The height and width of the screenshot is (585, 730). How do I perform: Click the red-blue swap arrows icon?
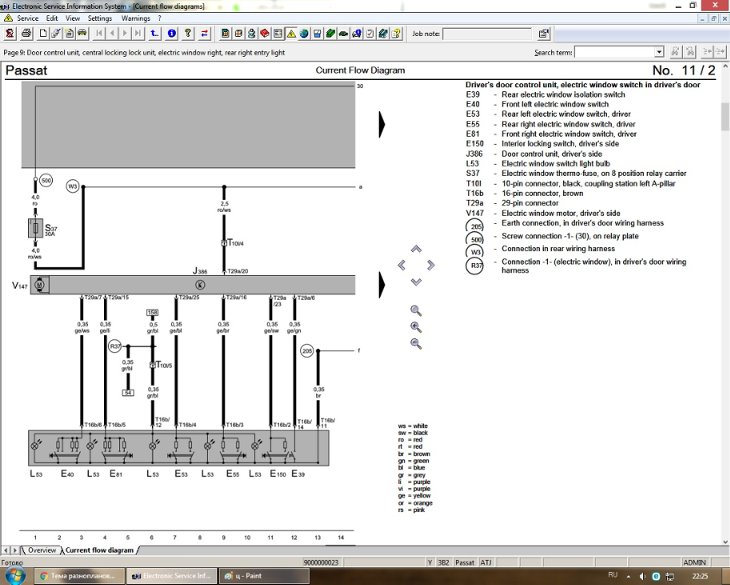204,34
